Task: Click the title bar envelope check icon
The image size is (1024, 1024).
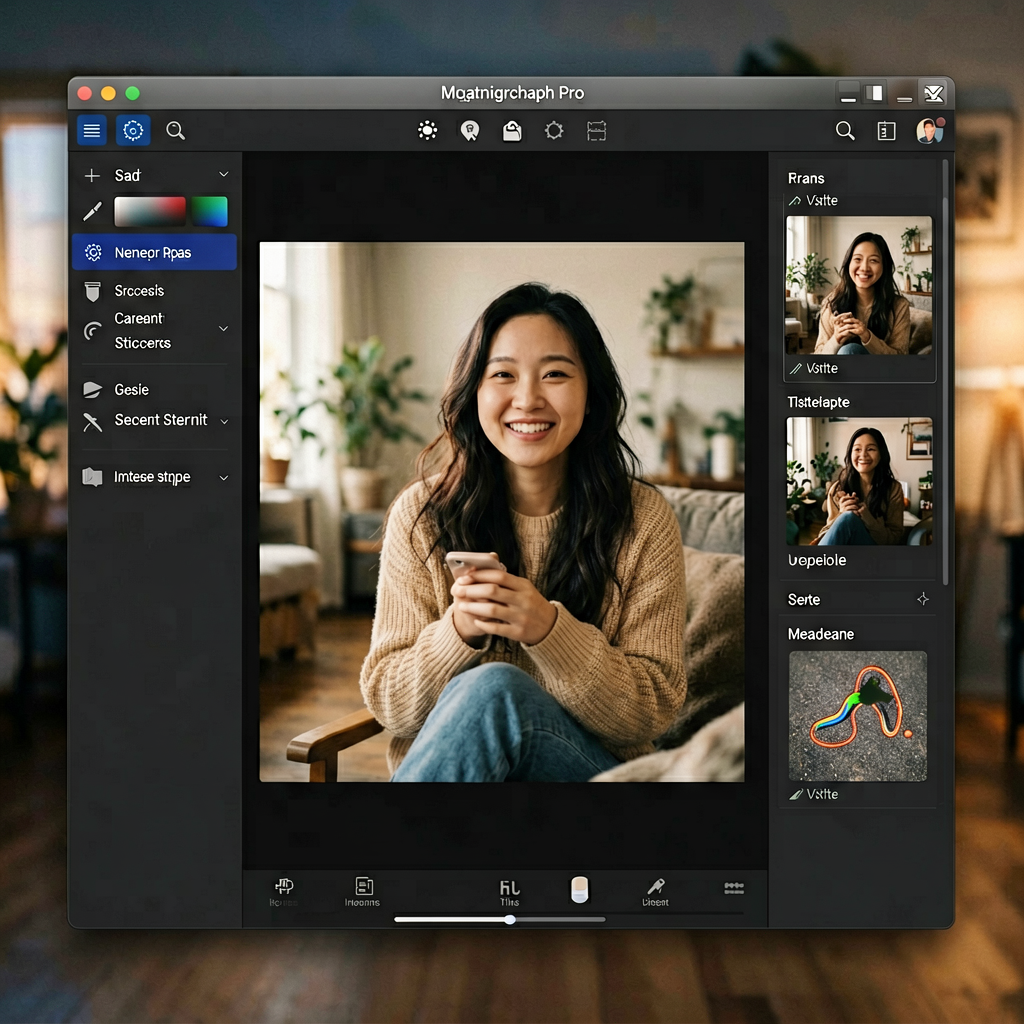Action: (x=934, y=93)
